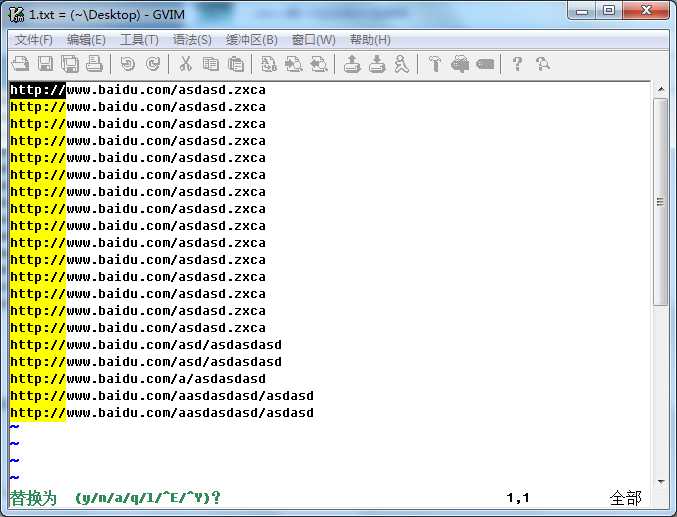
Task: Jump to tag toolbar icon
Action: (x=485, y=64)
